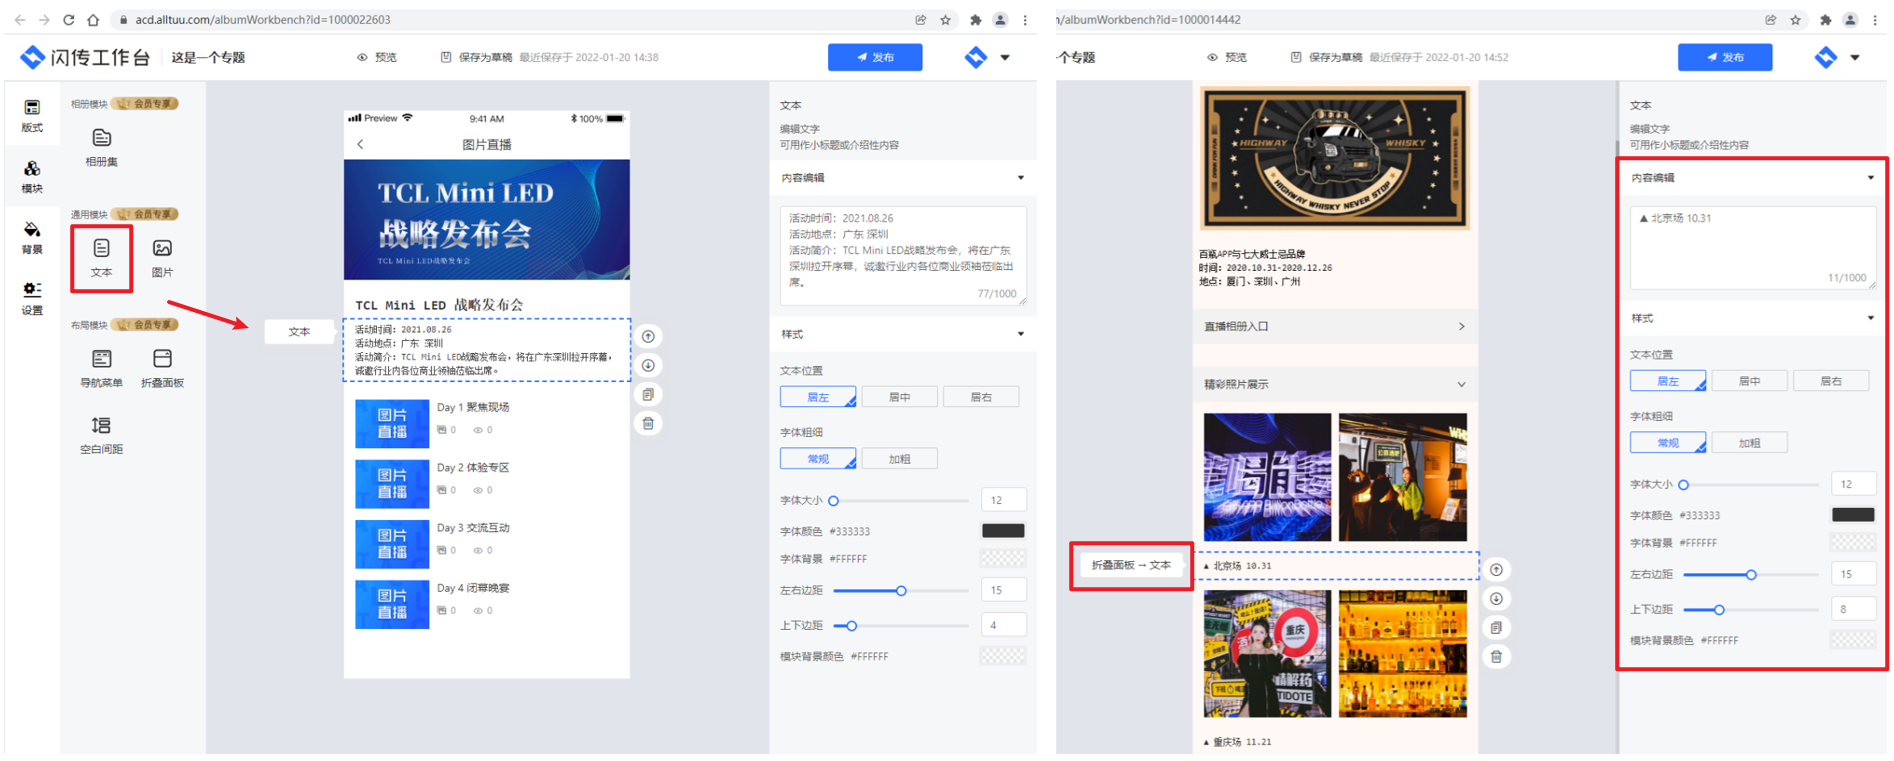Open account dropdown arrow in right window header
The width and height of the screenshot is (1894, 761).
point(1855,58)
